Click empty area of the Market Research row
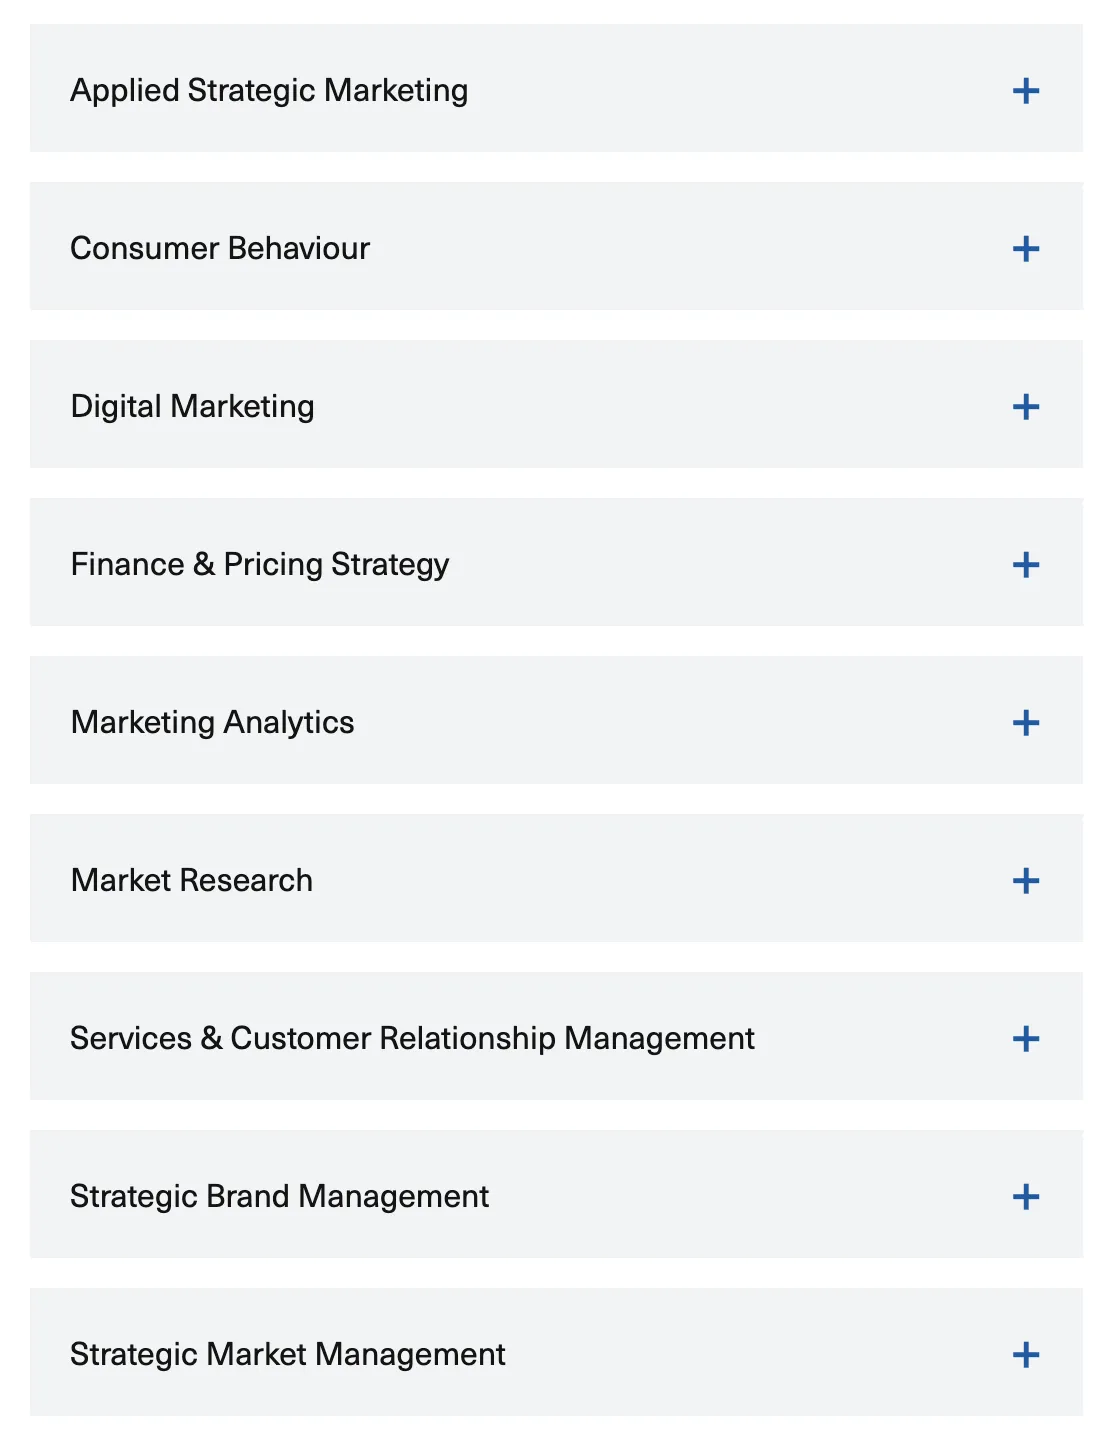Screen dimensions: 1106x1430 (x=650, y=880)
